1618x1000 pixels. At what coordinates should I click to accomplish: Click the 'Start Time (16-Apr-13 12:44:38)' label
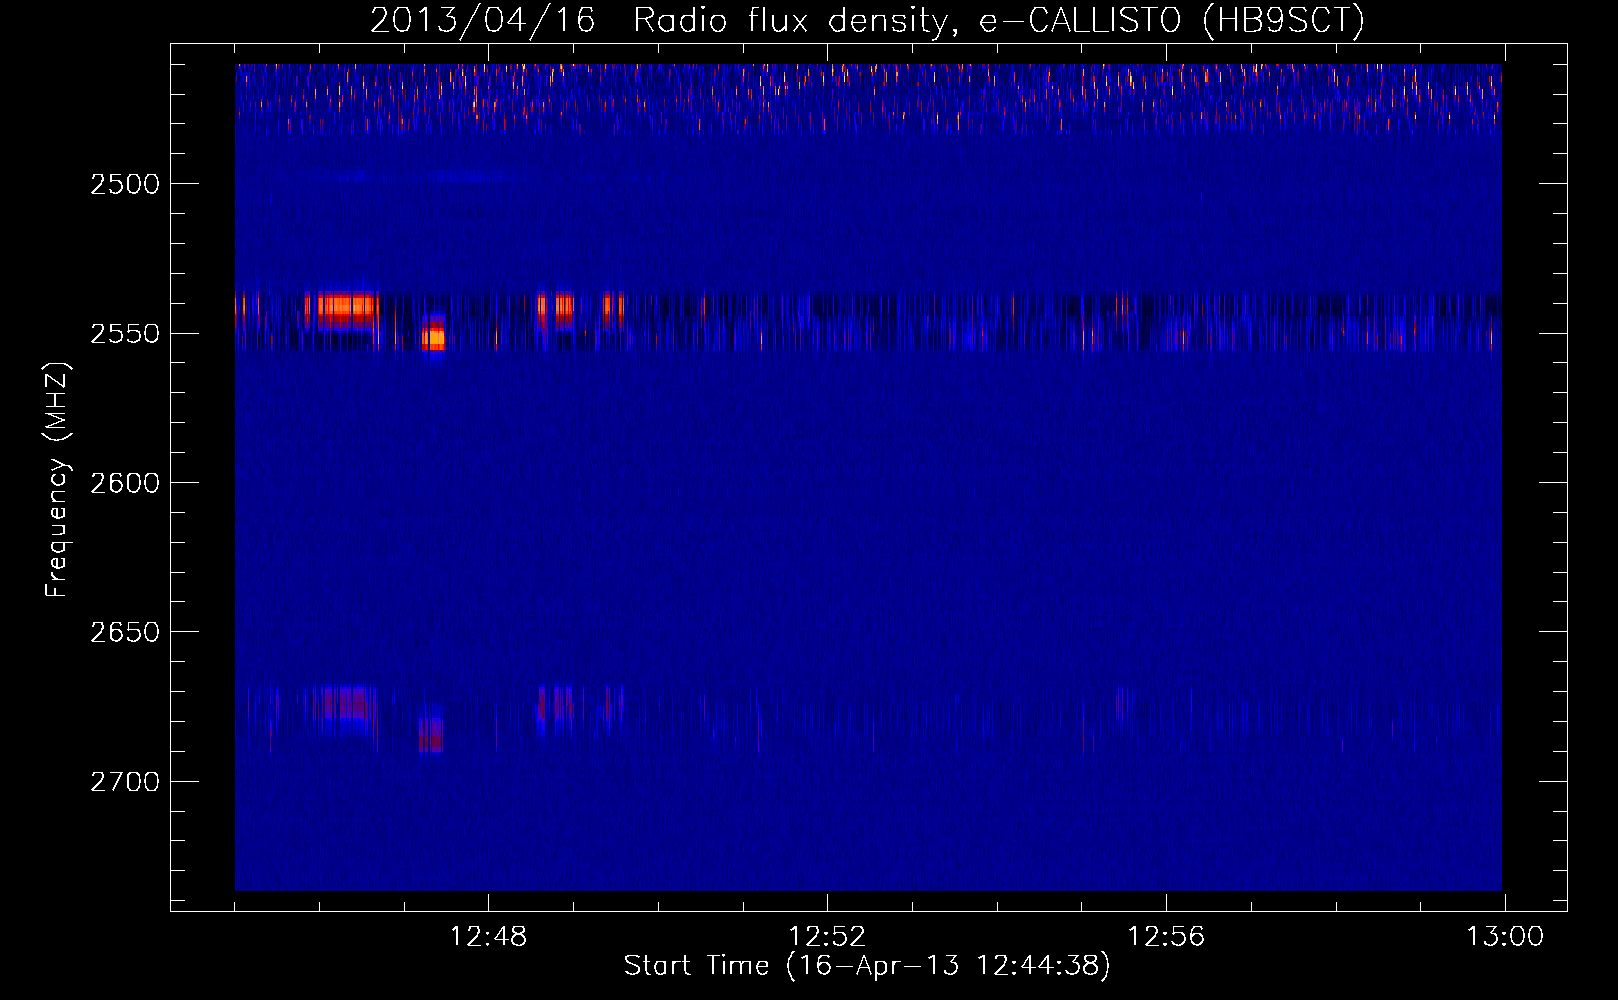coord(867,966)
